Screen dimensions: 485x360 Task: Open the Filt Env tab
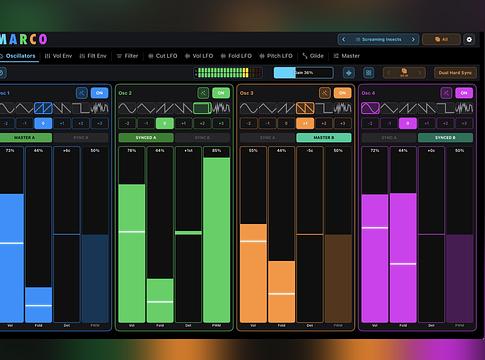point(93,56)
